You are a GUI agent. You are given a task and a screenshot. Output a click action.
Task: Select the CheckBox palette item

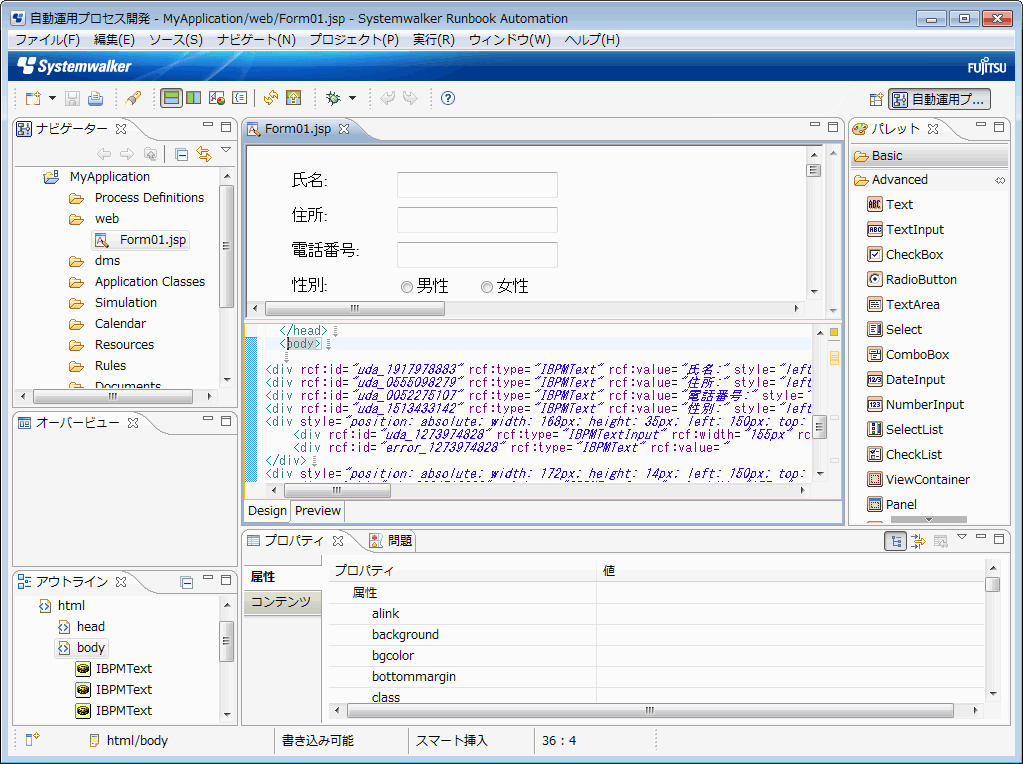[904, 254]
